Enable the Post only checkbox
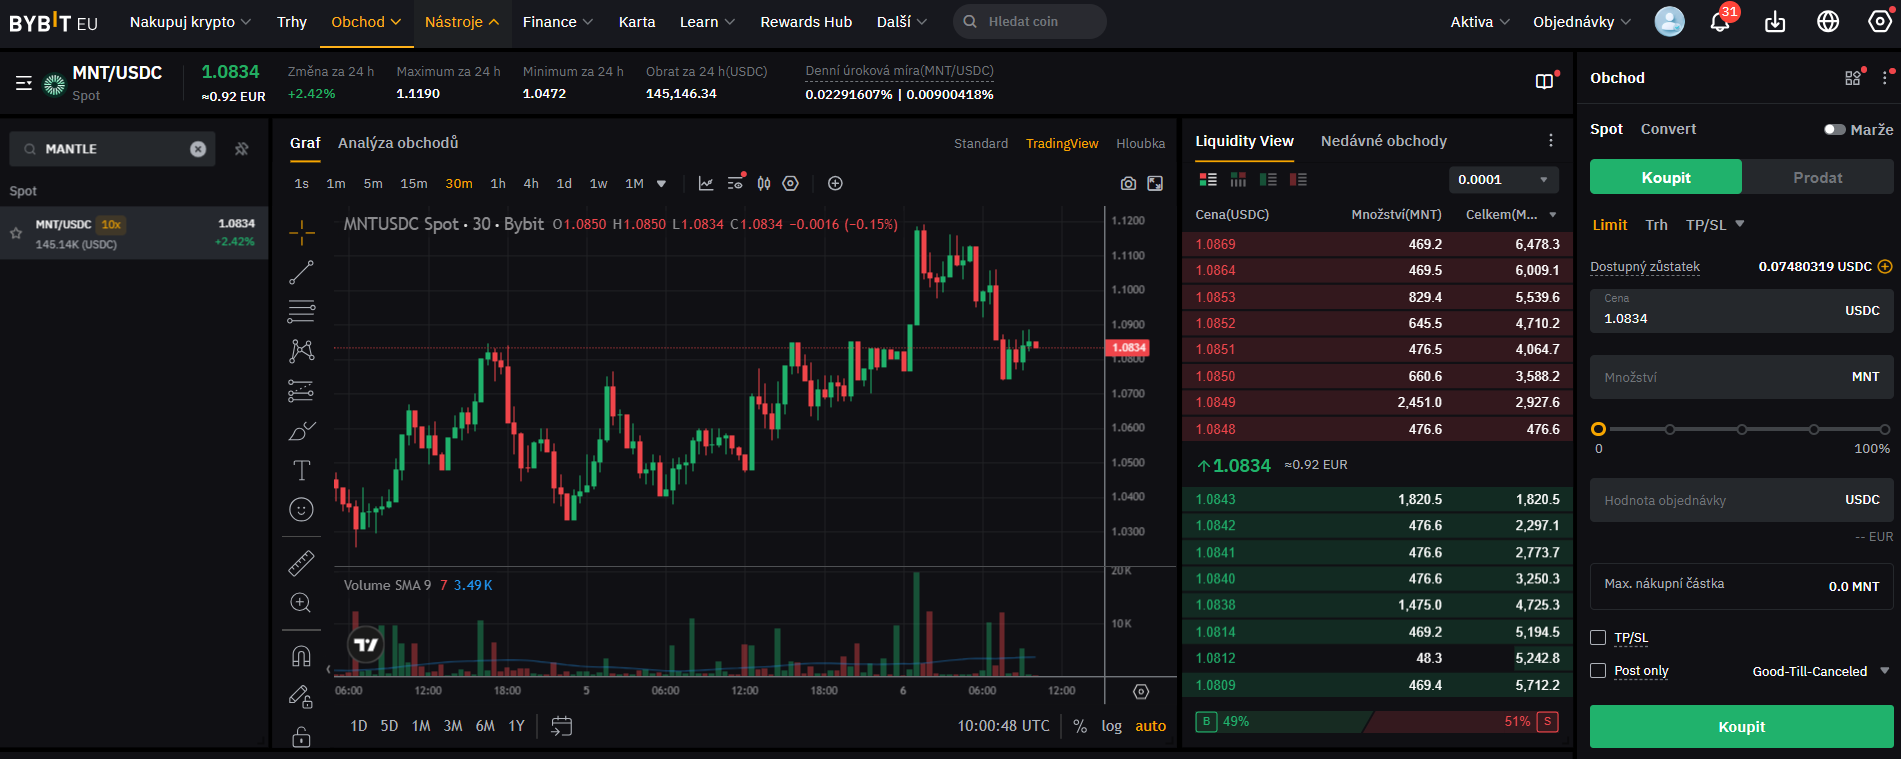 (1598, 671)
